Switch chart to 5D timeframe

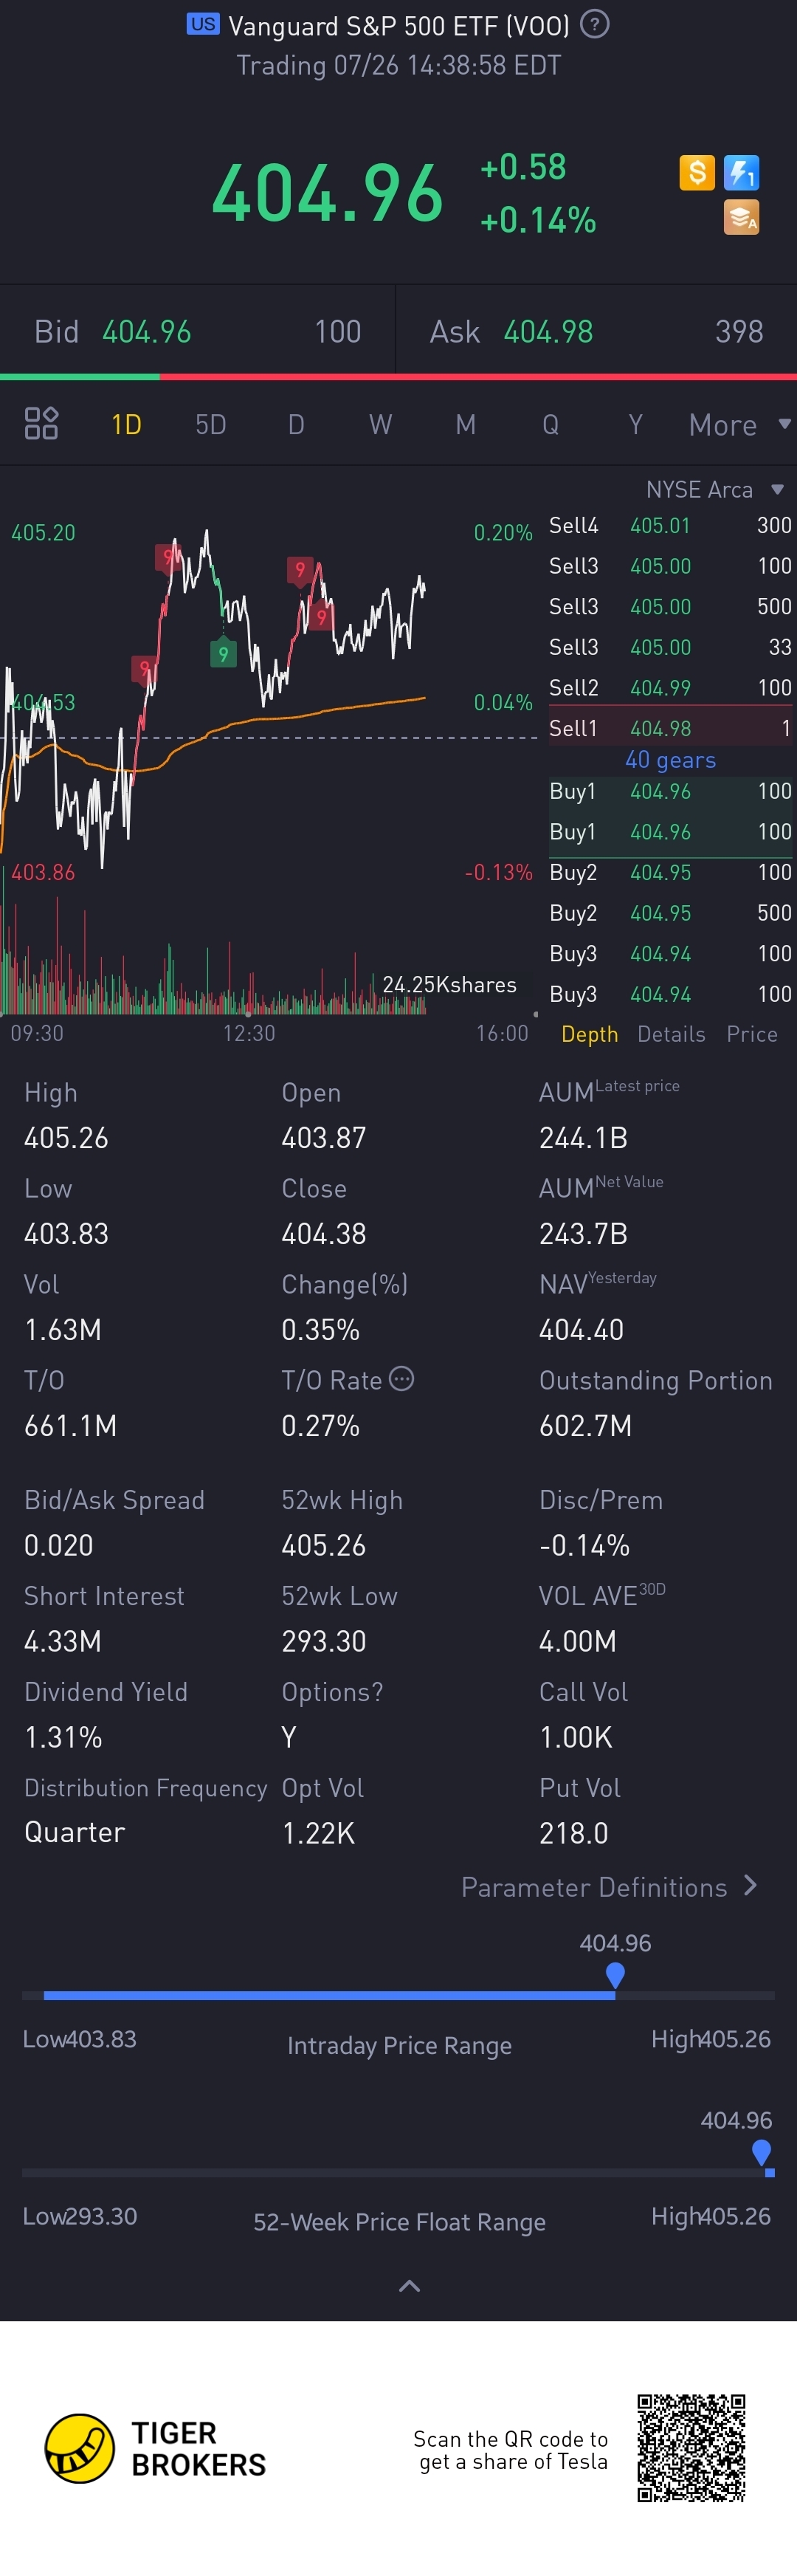[x=210, y=425]
